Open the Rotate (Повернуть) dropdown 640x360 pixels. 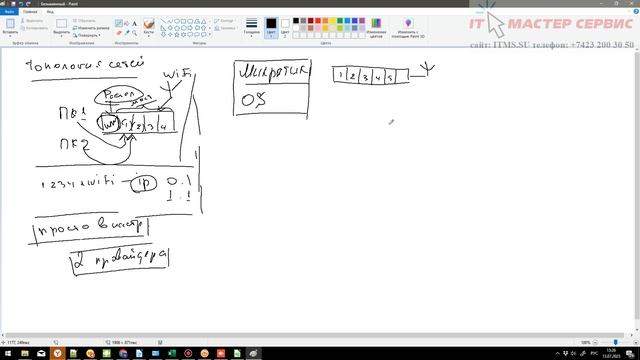(x=87, y=35)
